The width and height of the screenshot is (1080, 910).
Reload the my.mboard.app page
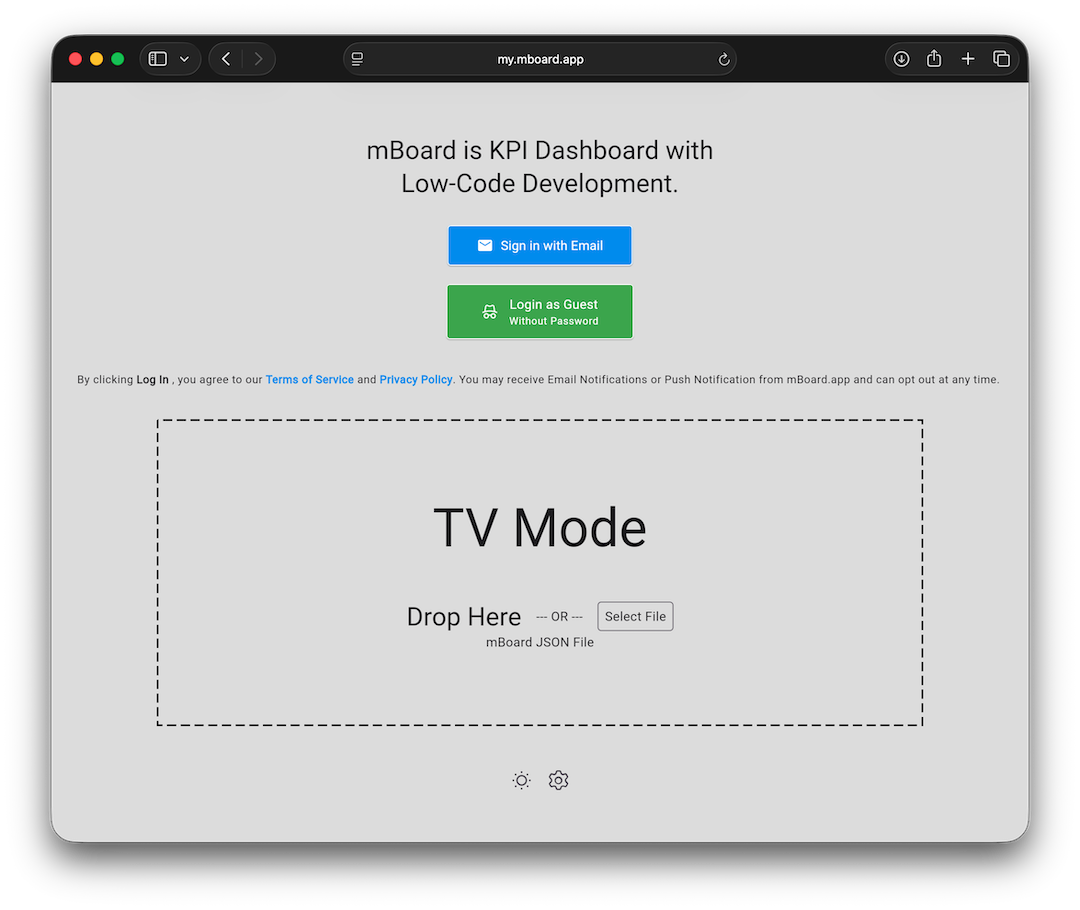click(x=723, y=59)
